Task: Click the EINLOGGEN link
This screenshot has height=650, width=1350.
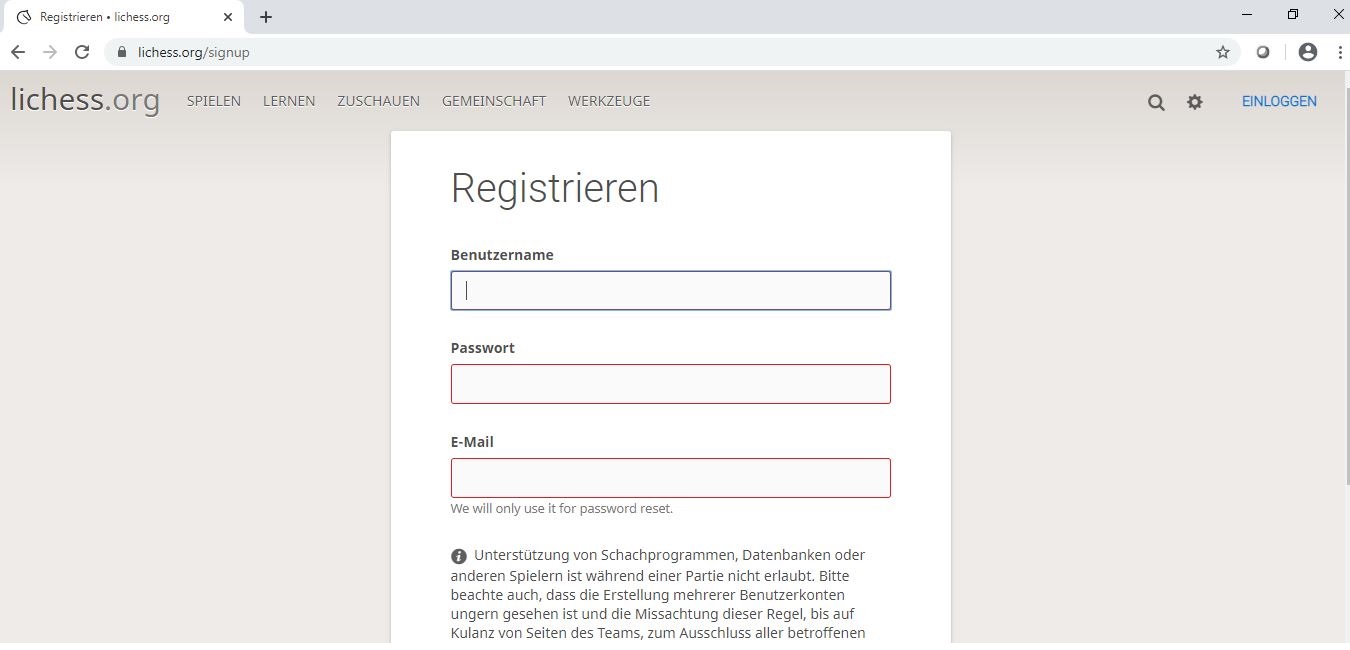Action: pyautogui.click(x=1279, y=101)
